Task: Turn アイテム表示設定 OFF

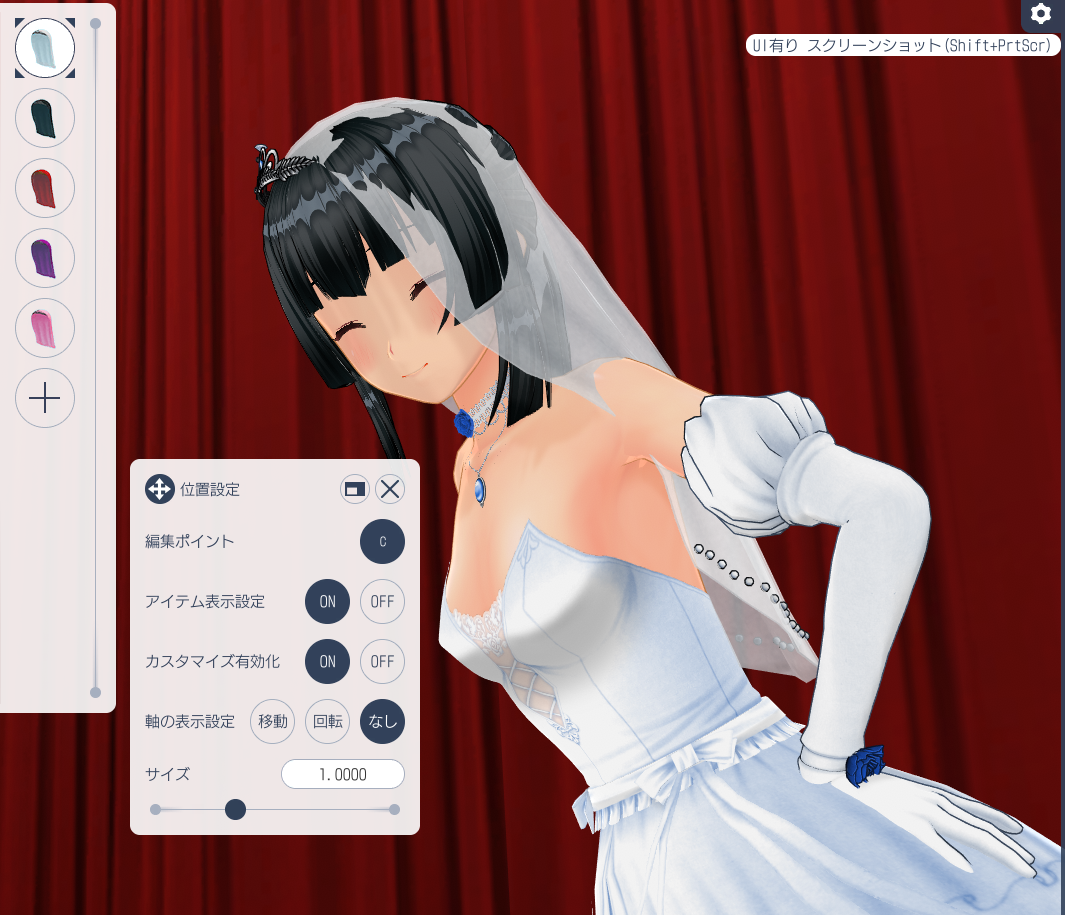Action: click(x=382, y=601)
